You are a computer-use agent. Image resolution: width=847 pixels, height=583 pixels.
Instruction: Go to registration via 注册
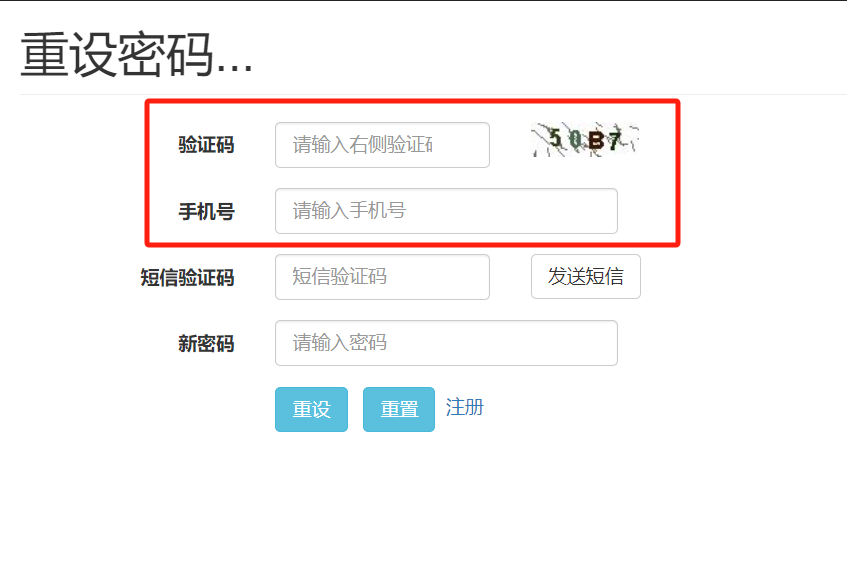tap(465, 407)
